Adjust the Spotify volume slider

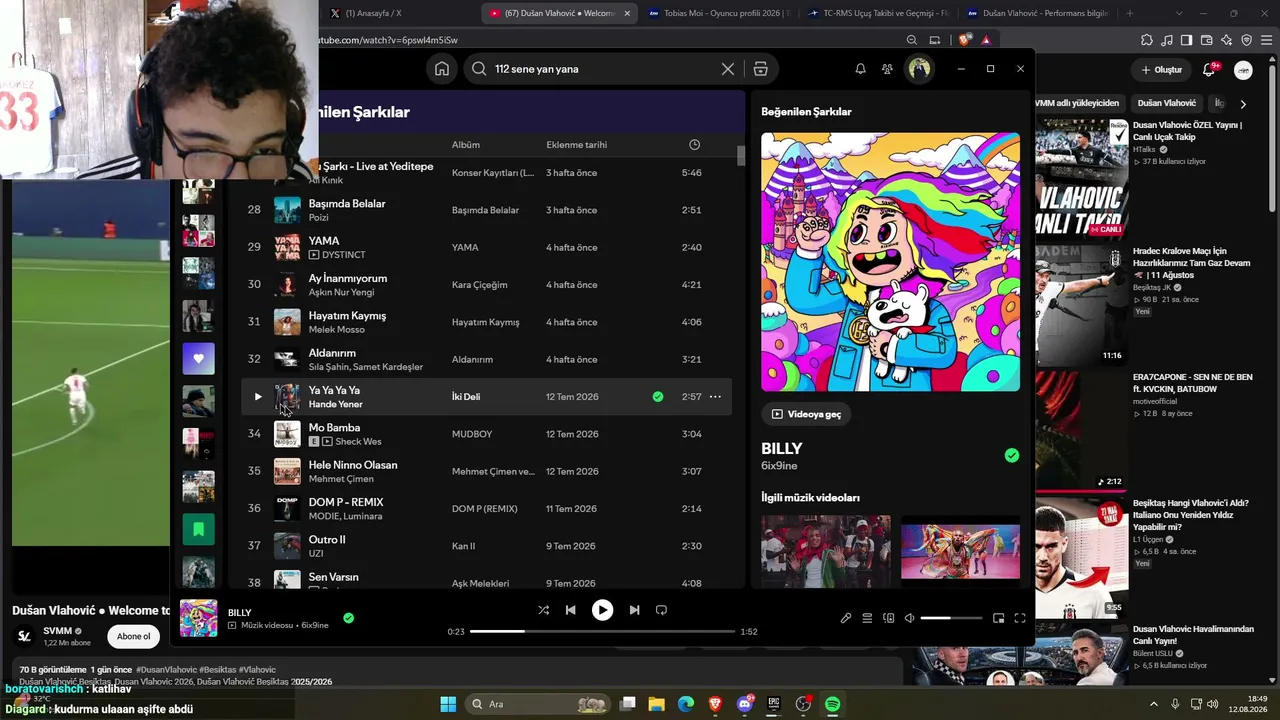pos(951,618)
